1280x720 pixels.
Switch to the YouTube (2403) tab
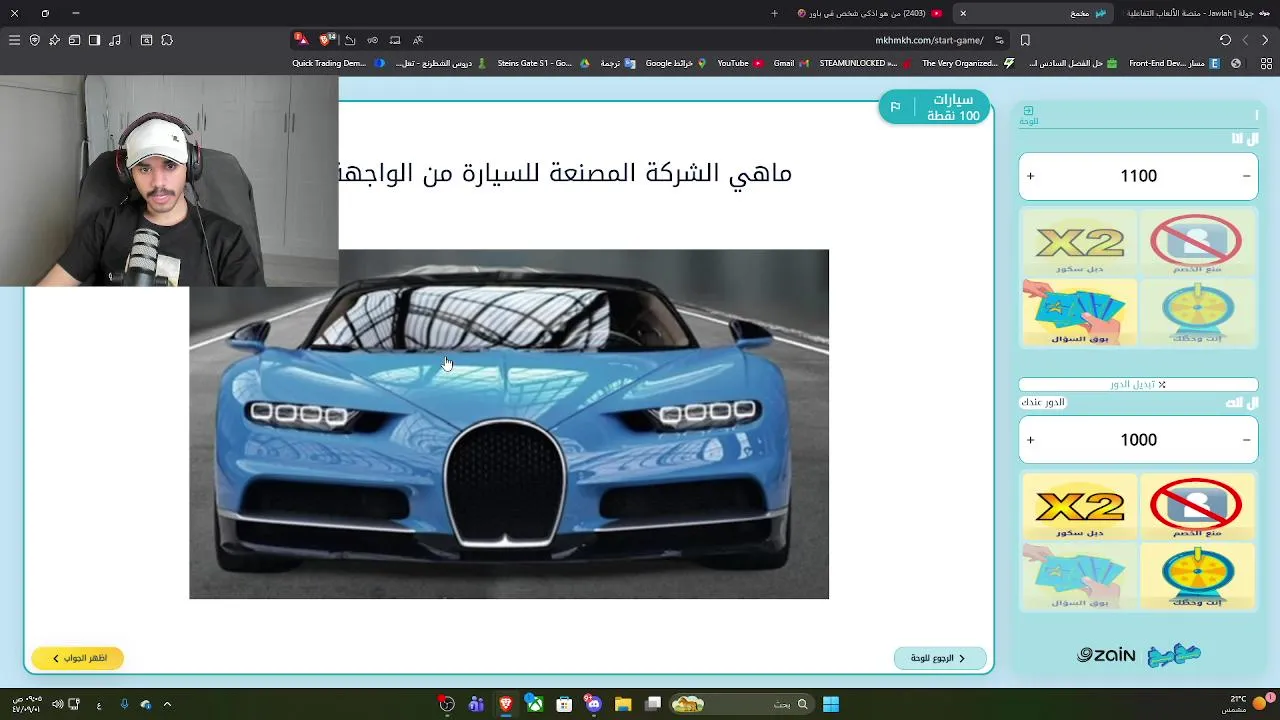pyautogui.click(x=868, y=13)
